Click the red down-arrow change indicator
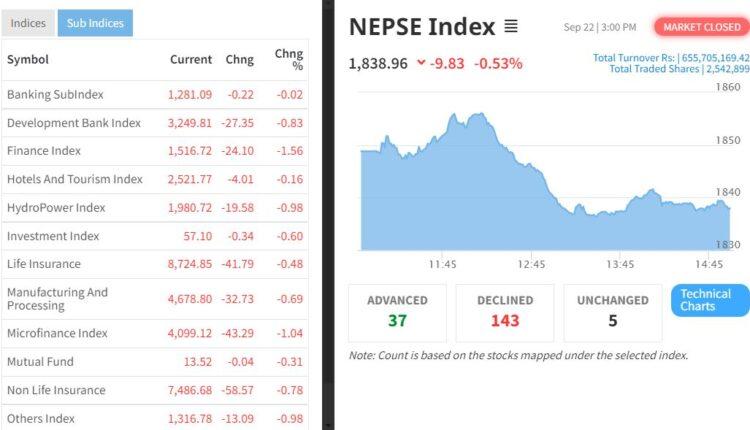Image resolution: width=750 pixels, height=430 pixels. tap(421, 63)
